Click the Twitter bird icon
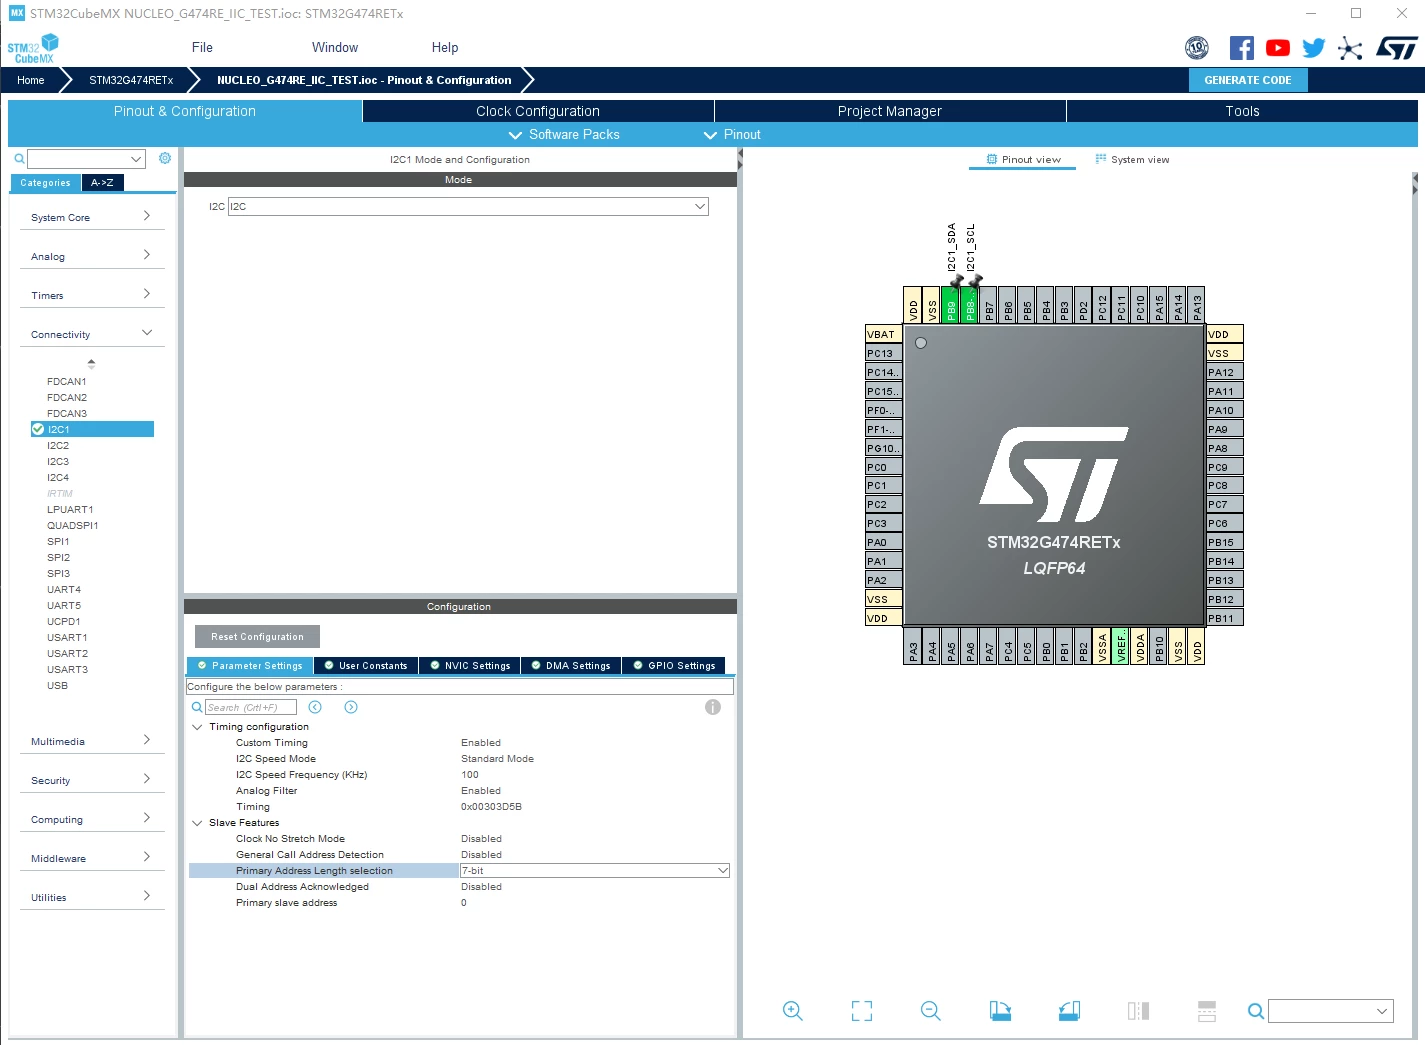 tap(1313, 48)
